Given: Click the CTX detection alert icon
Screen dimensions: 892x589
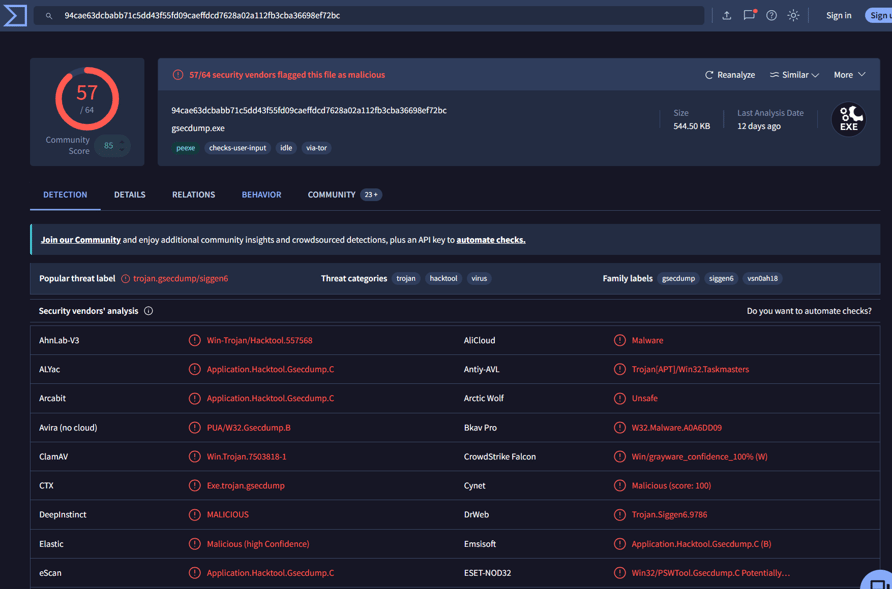Looking at the screenshot, I should click(x=195, y=485).
